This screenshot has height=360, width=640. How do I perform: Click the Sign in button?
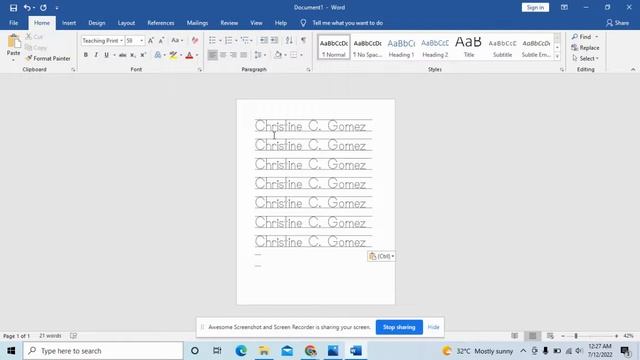(535, 7)
